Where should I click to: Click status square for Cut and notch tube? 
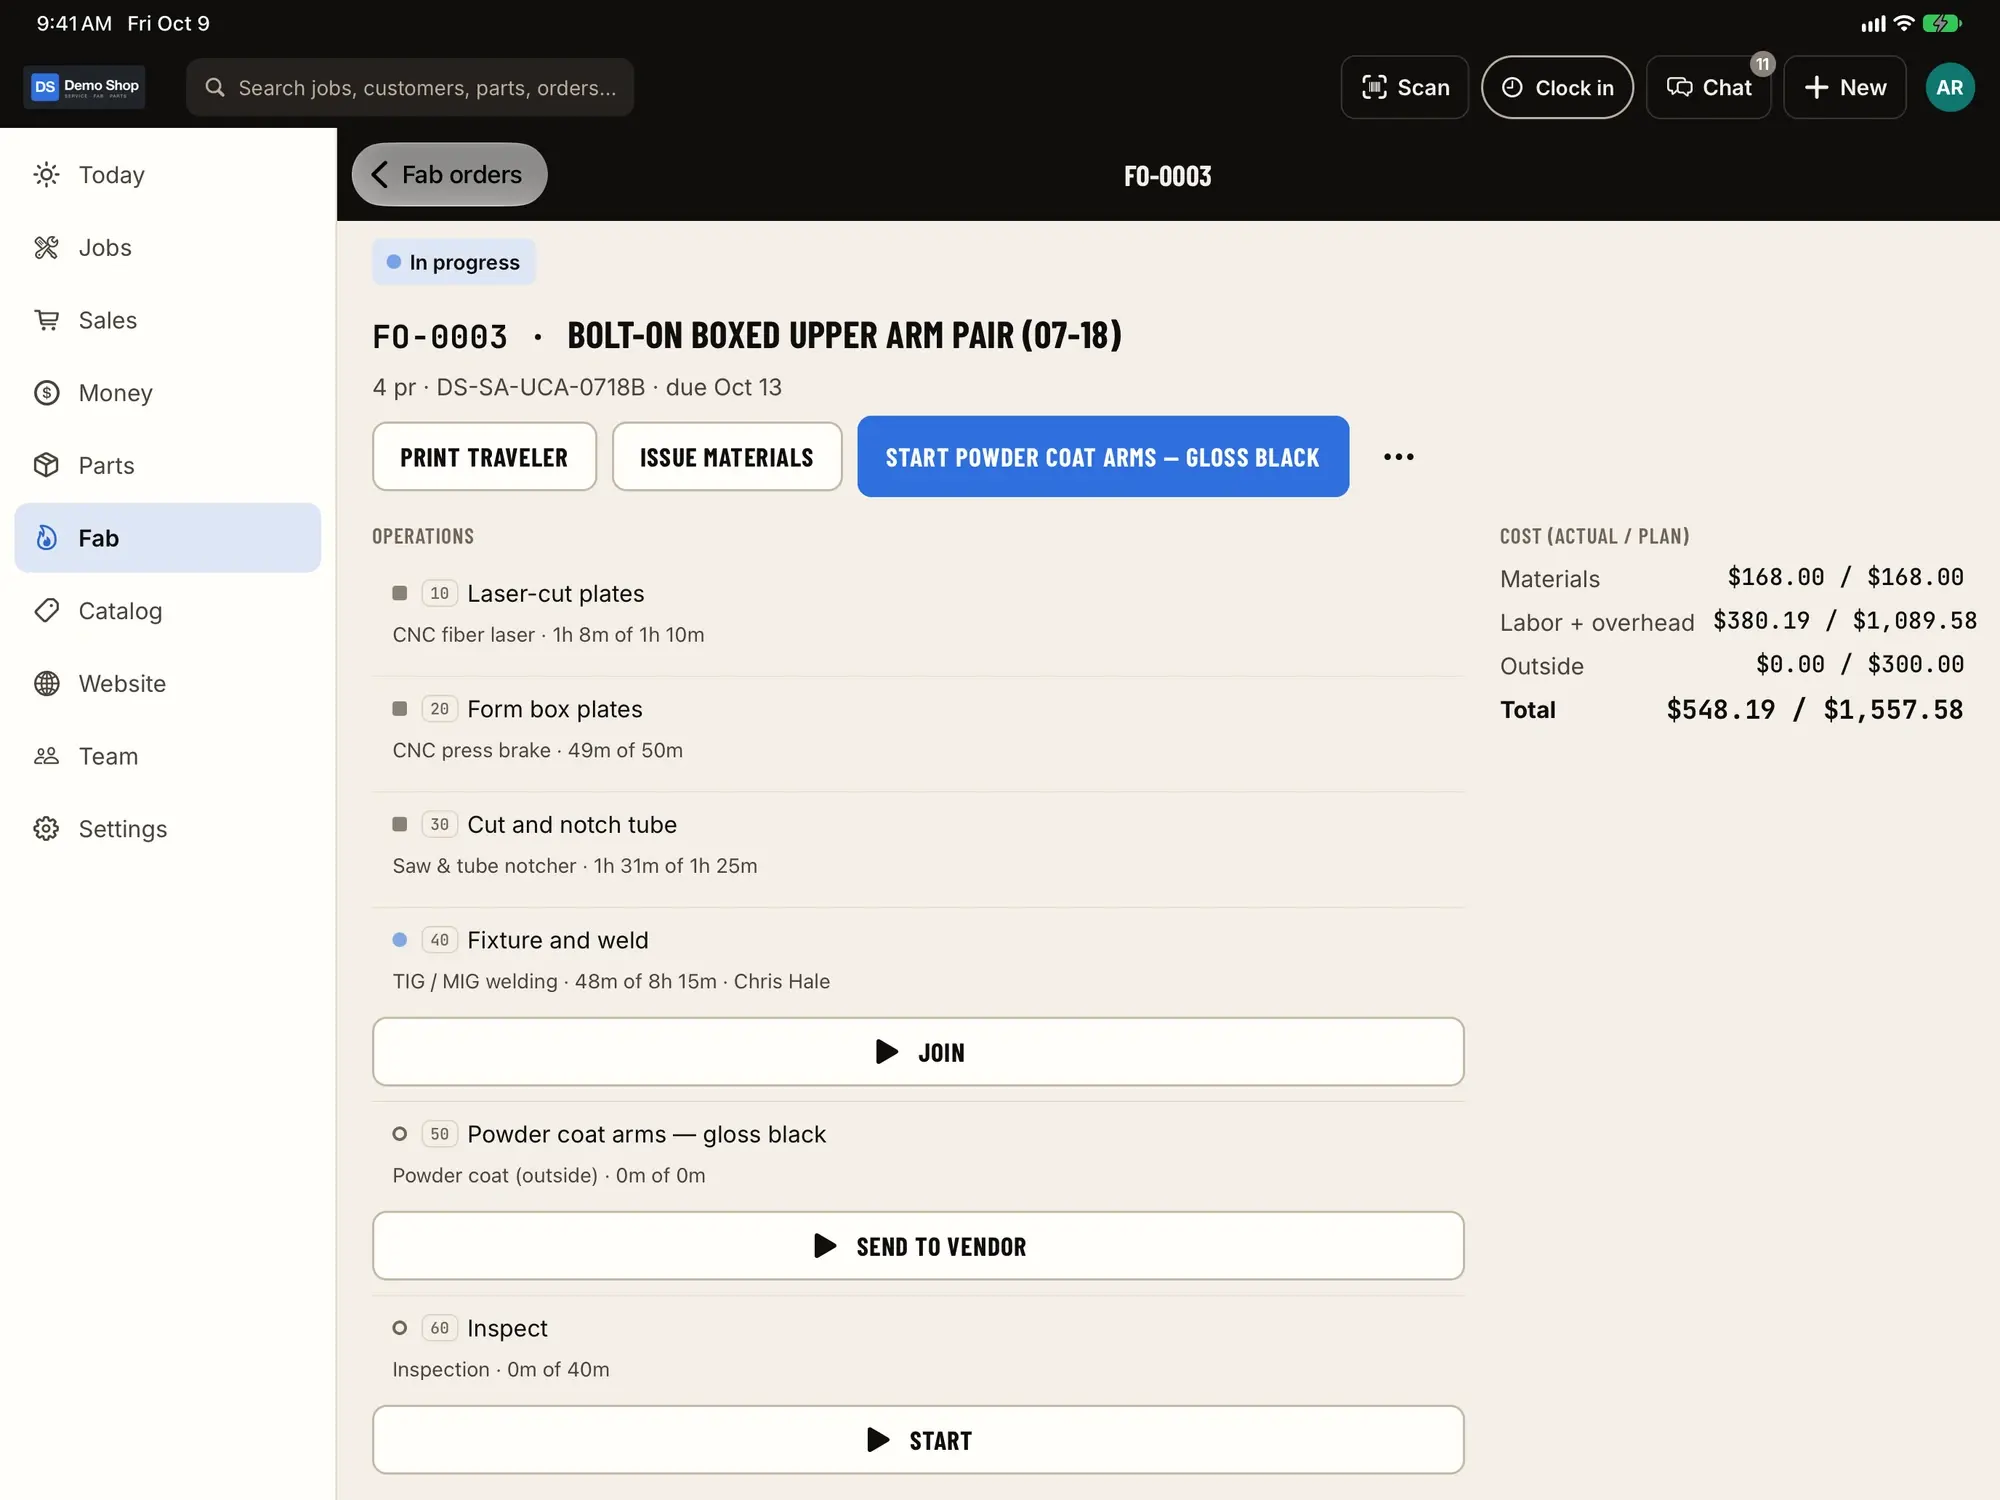[x=400, y=824]
